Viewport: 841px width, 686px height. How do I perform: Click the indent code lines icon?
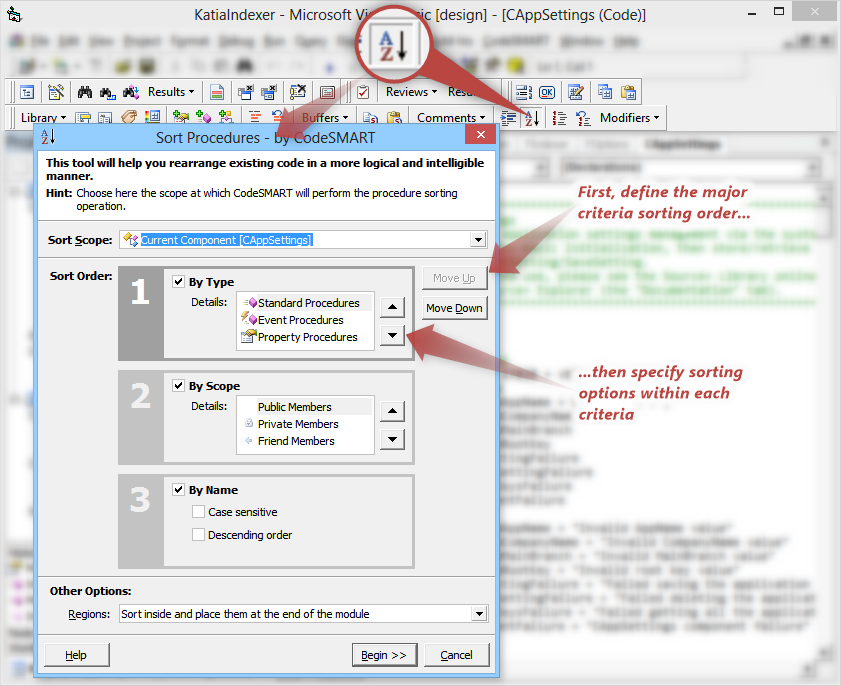[508, 117]
